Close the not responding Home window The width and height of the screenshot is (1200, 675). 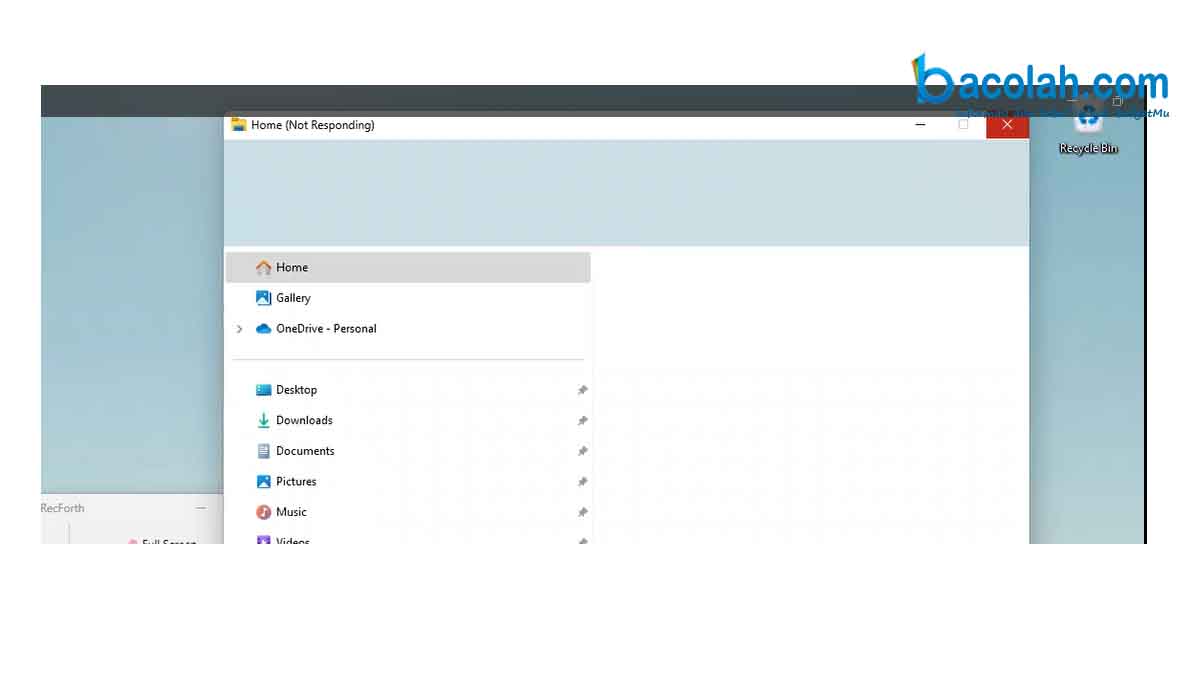tap(1007, 125)
